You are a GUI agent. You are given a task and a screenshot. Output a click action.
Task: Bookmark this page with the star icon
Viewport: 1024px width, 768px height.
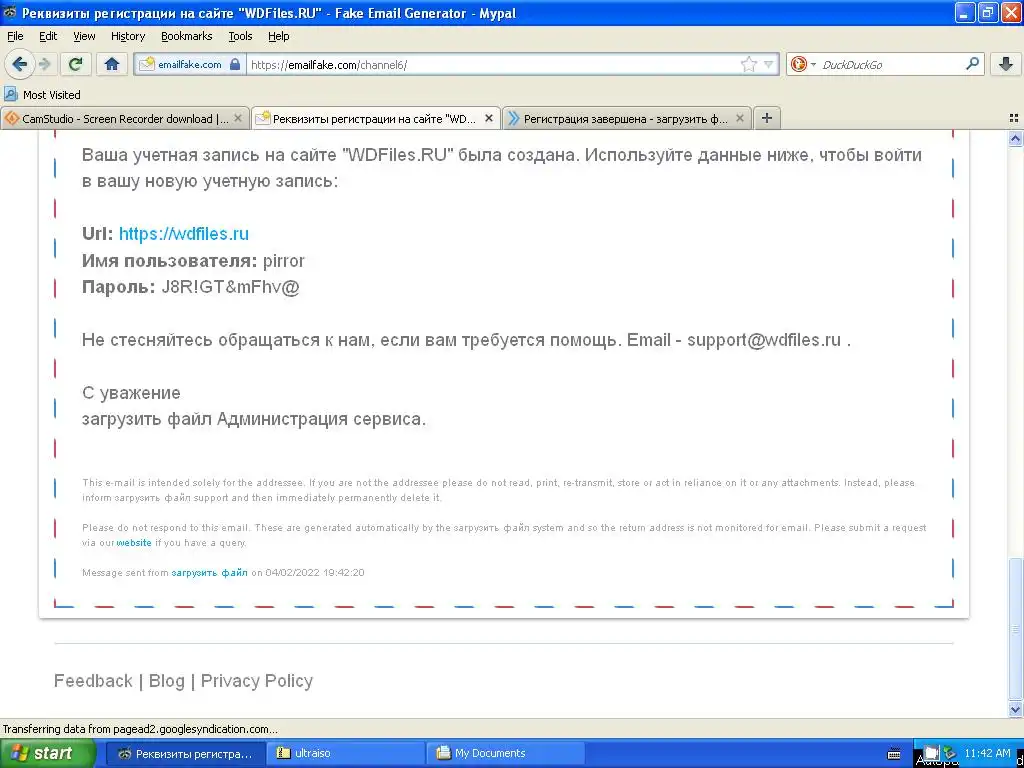coord(748,64)
